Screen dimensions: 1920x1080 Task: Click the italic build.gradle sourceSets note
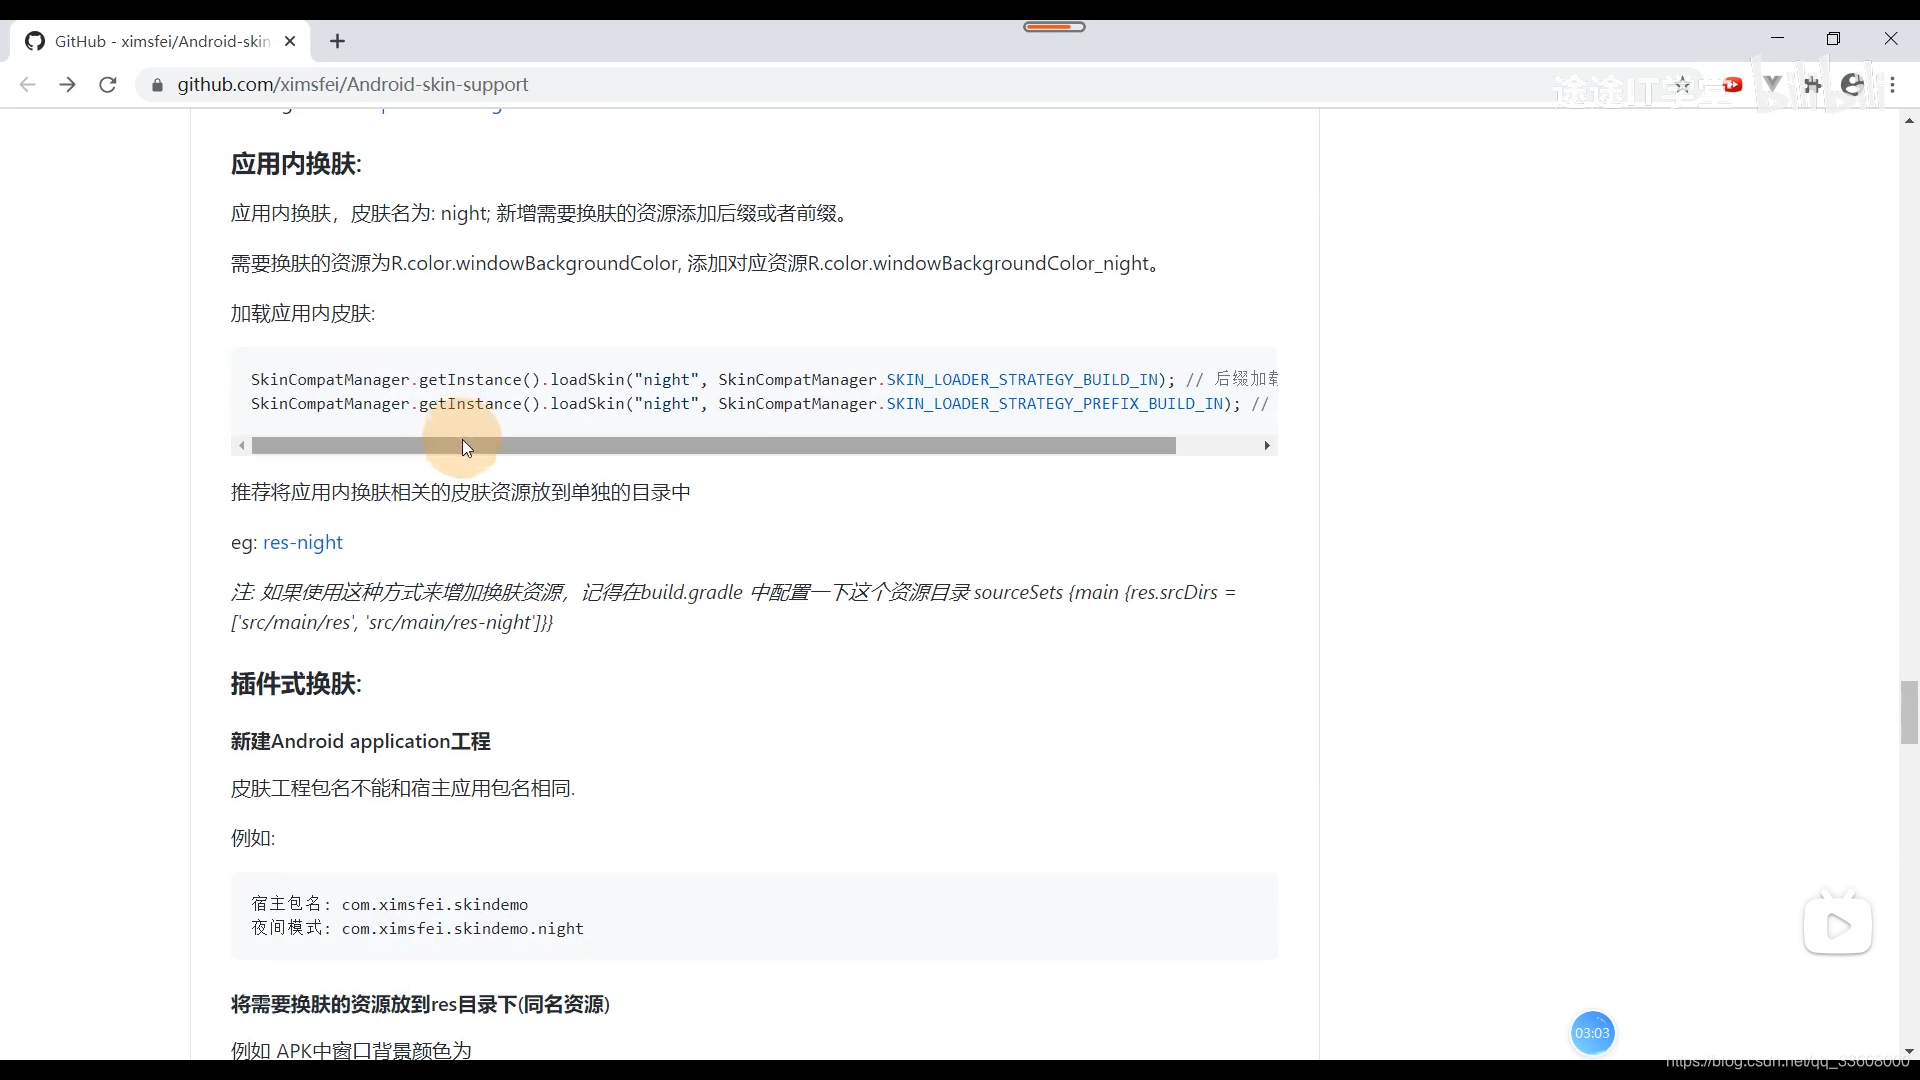[733, 607]
